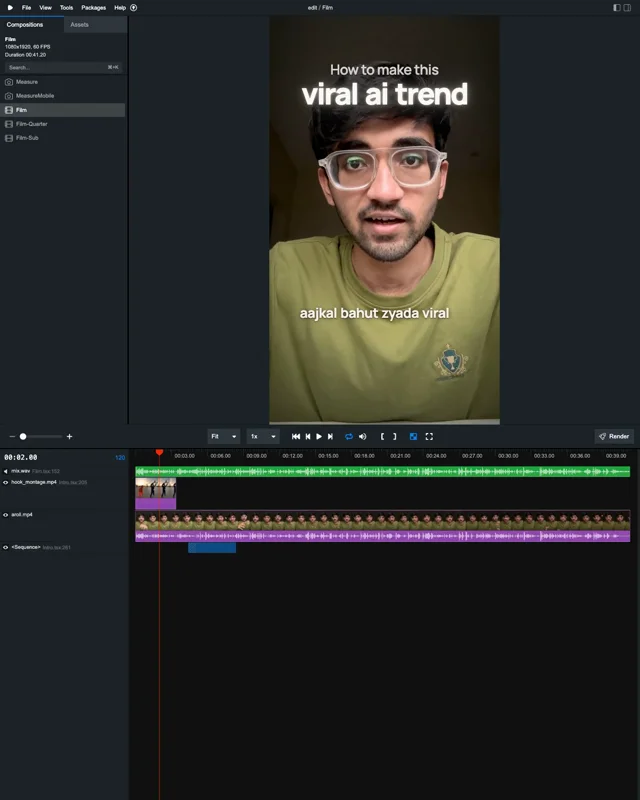Open Intro.tsx:261 source link for Sequence
640x800 pixels.
pyautogui.click(x=57, y=547)
